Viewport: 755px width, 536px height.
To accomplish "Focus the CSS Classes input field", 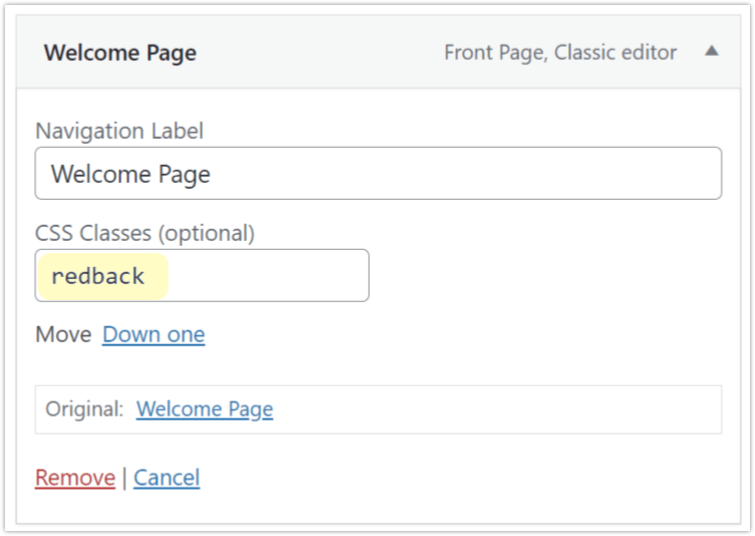I will click(x=202, y=275).
